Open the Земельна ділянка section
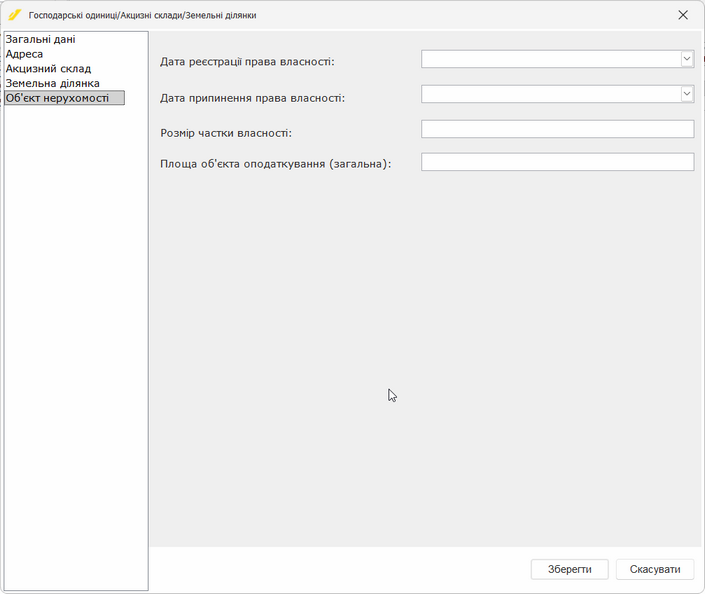705x594 pixels. click(52, 83)
